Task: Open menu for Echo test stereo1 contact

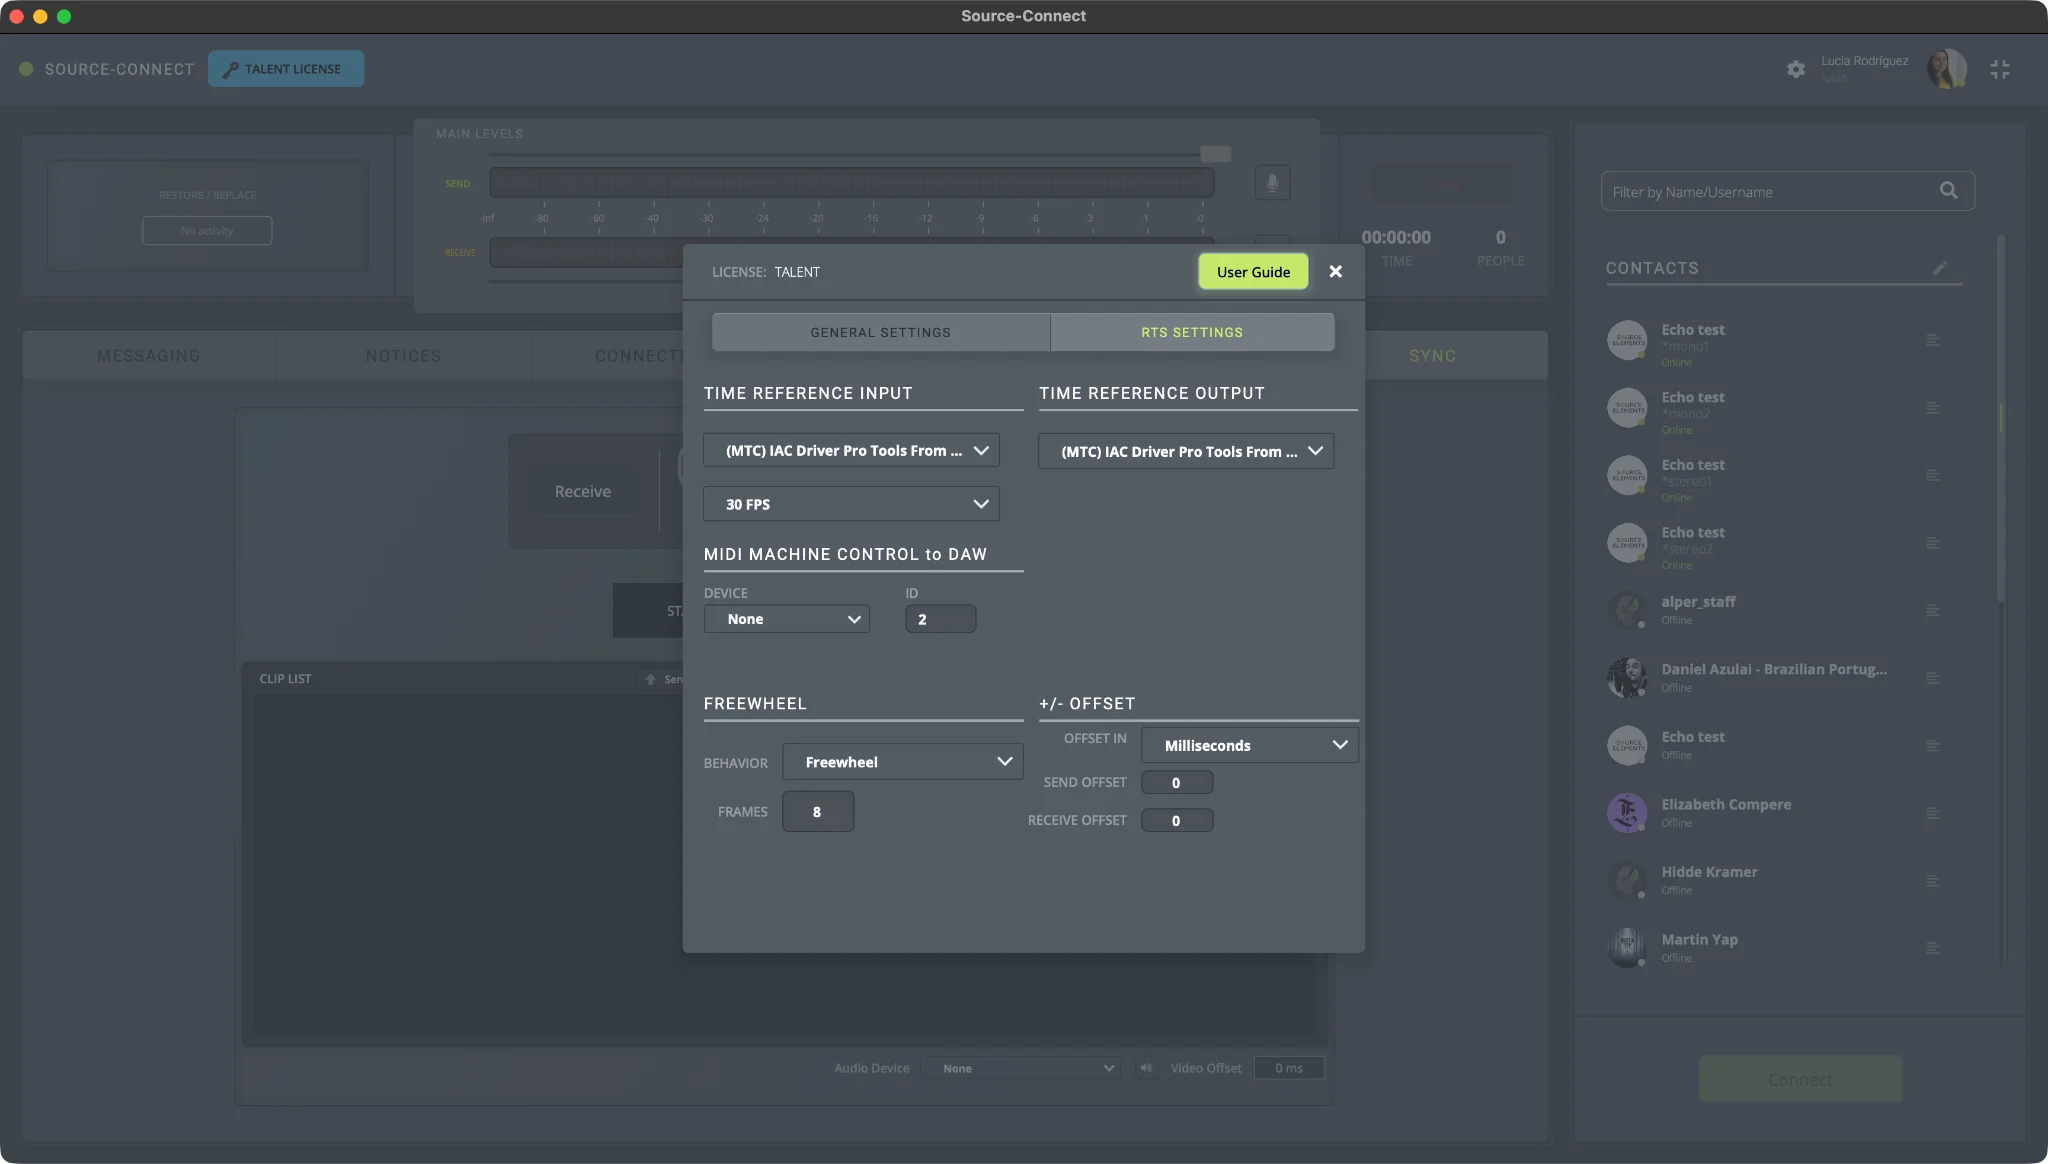Action: pyautogui.click(x=1933, y=476)
